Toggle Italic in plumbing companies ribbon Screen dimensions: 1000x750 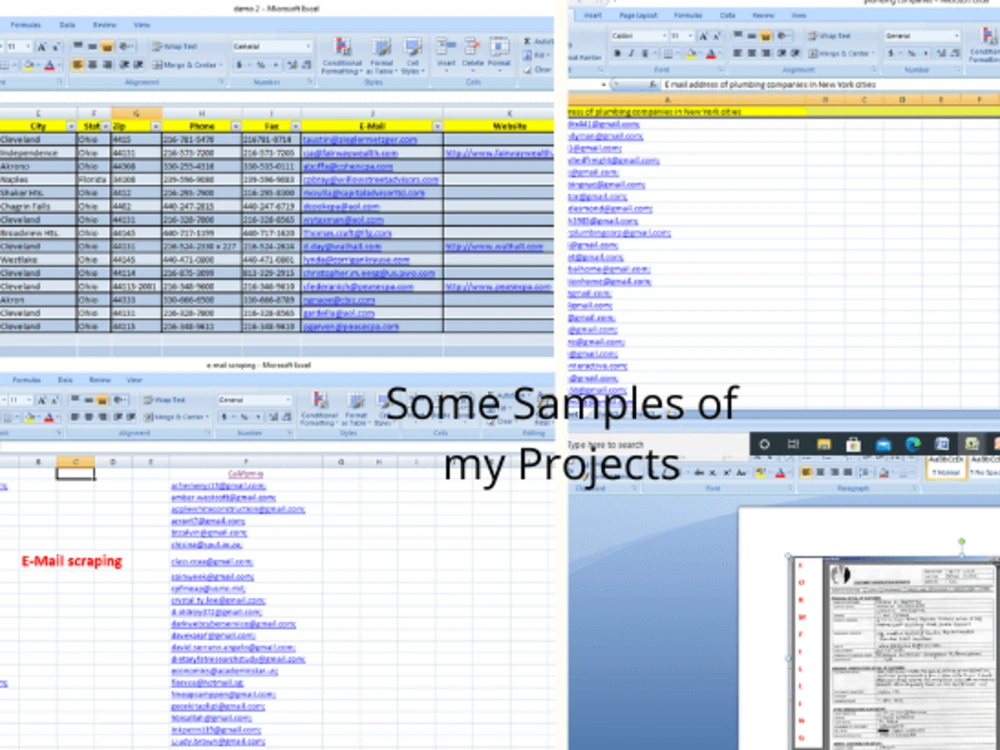pos(631,54)
